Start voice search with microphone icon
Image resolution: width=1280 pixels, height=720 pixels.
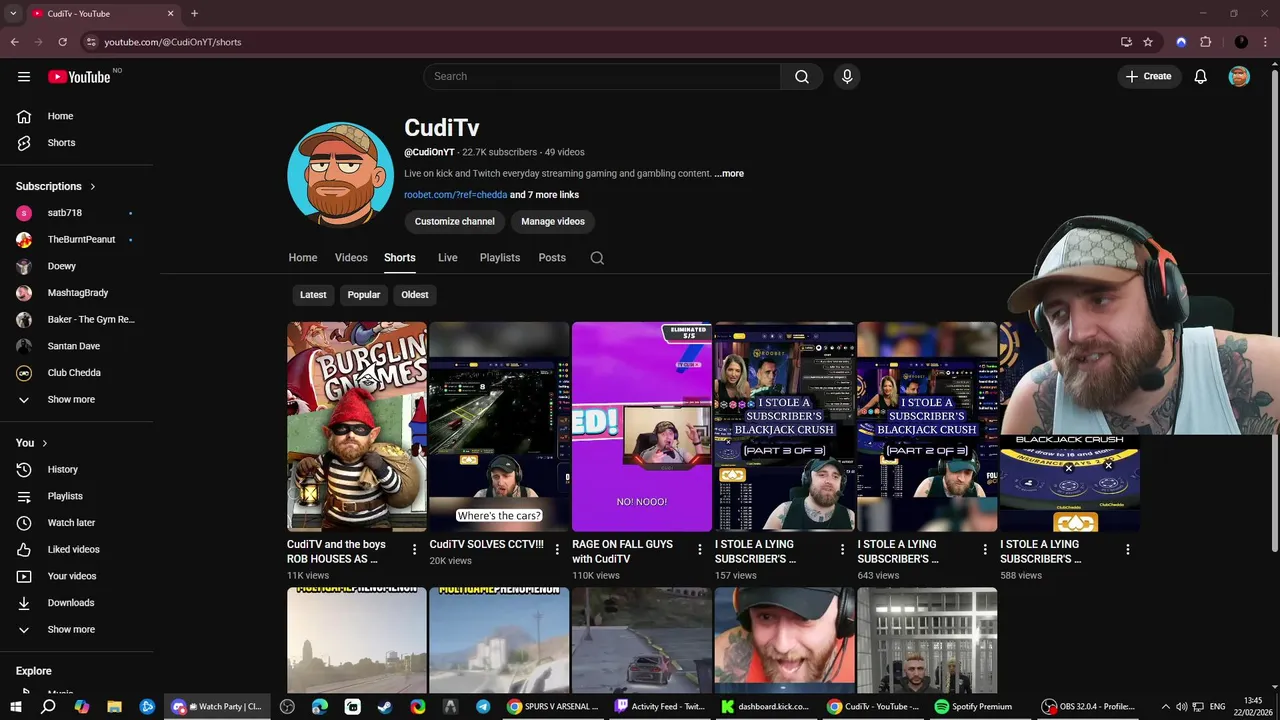[847, 77]
